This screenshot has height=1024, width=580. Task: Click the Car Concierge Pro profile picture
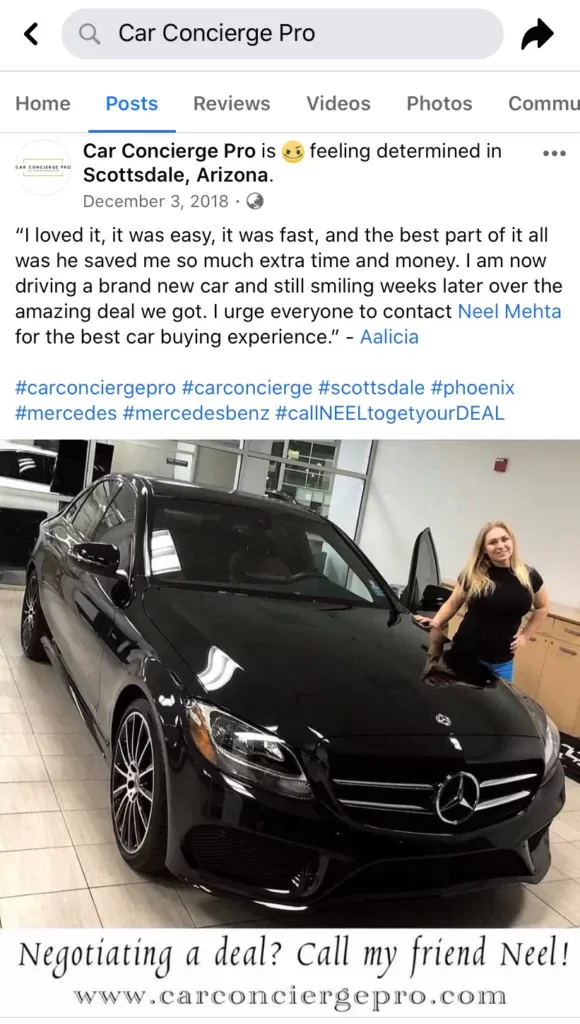43,167
